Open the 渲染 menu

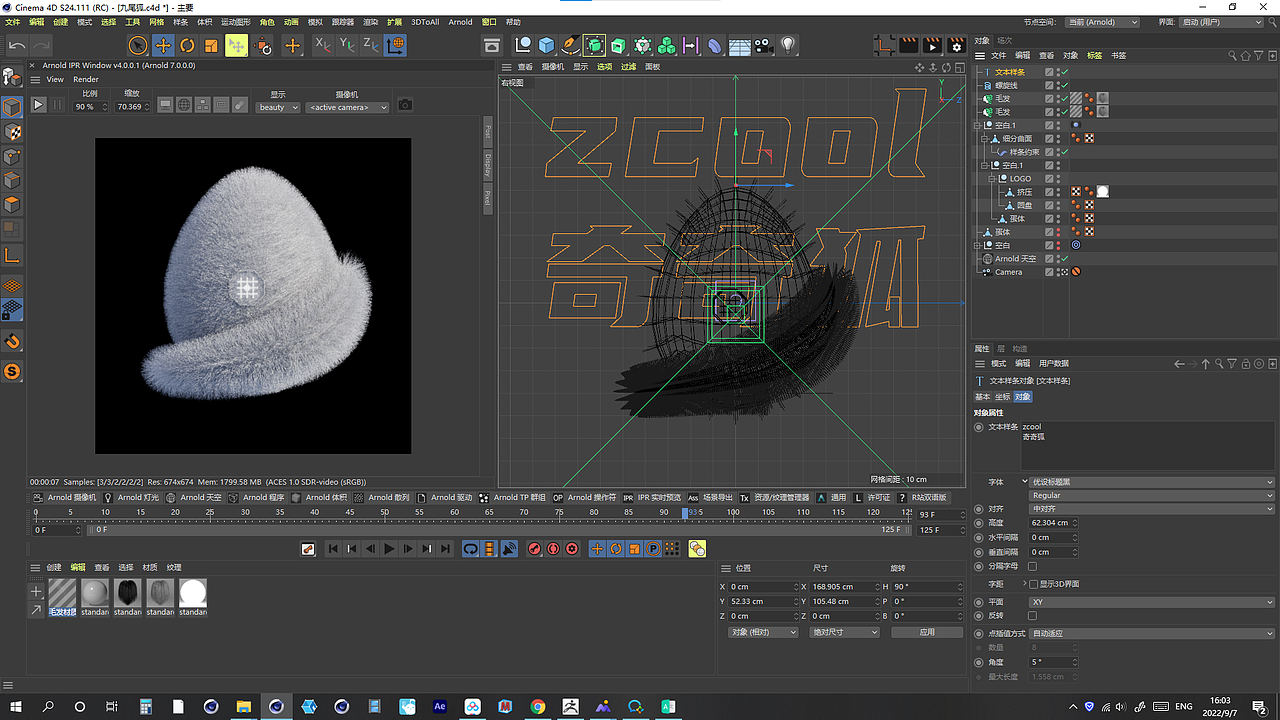coord(370,21)
